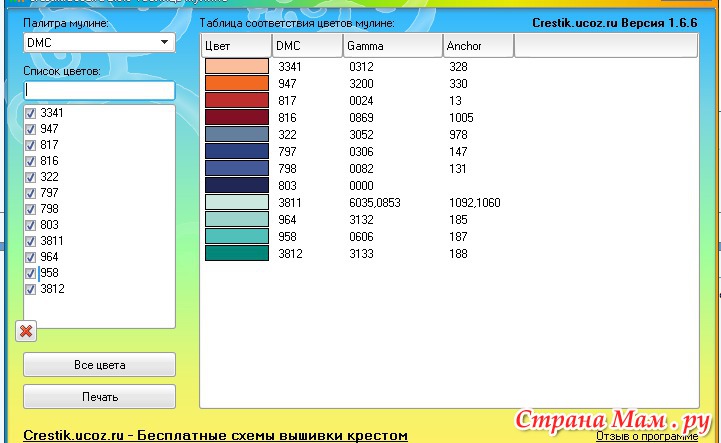Toggle the 3811 color checkbox

pyautogui.click(x=30, y=241)
